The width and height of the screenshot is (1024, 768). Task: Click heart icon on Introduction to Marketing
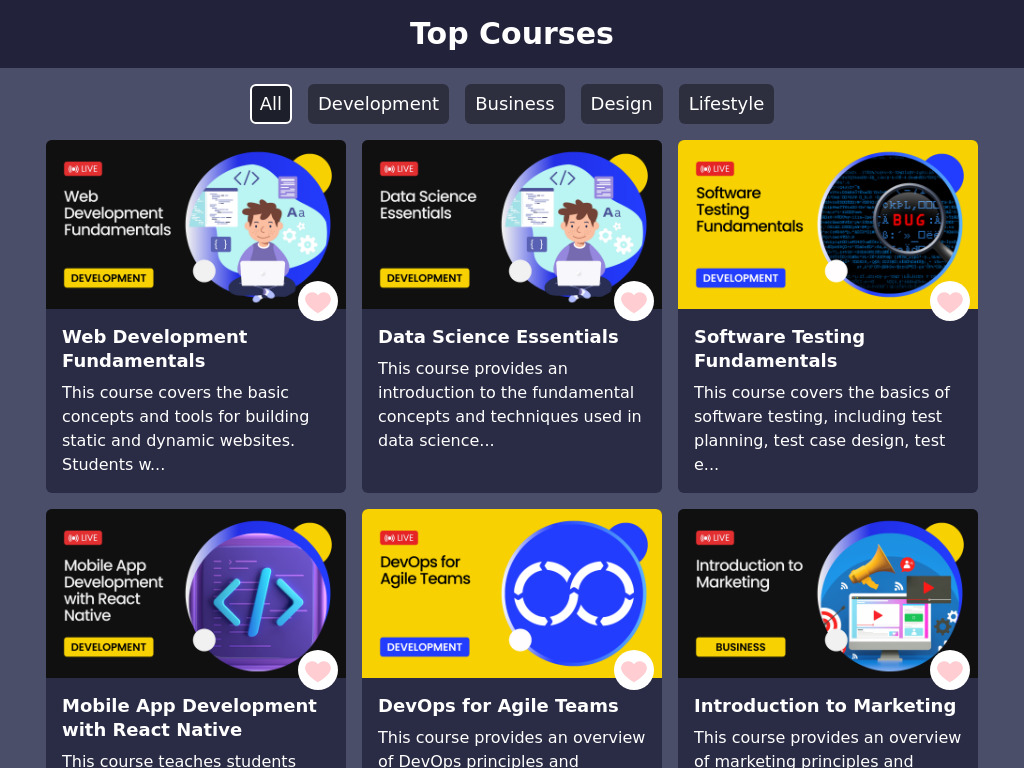pos(950,670)
